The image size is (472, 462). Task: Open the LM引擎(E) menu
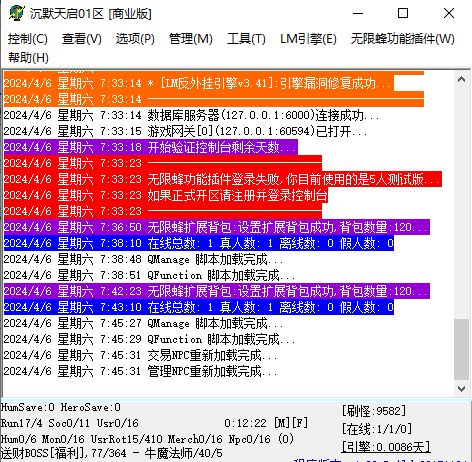coord(308,39)
